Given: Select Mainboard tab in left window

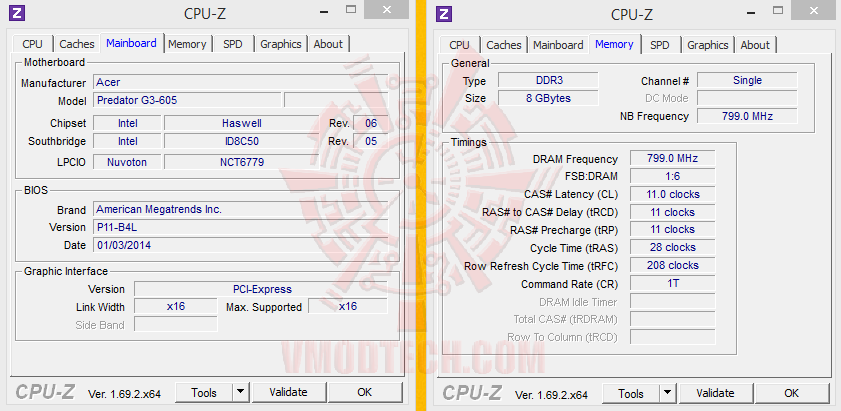Looking at the screenshot, I should click(131, 43).
